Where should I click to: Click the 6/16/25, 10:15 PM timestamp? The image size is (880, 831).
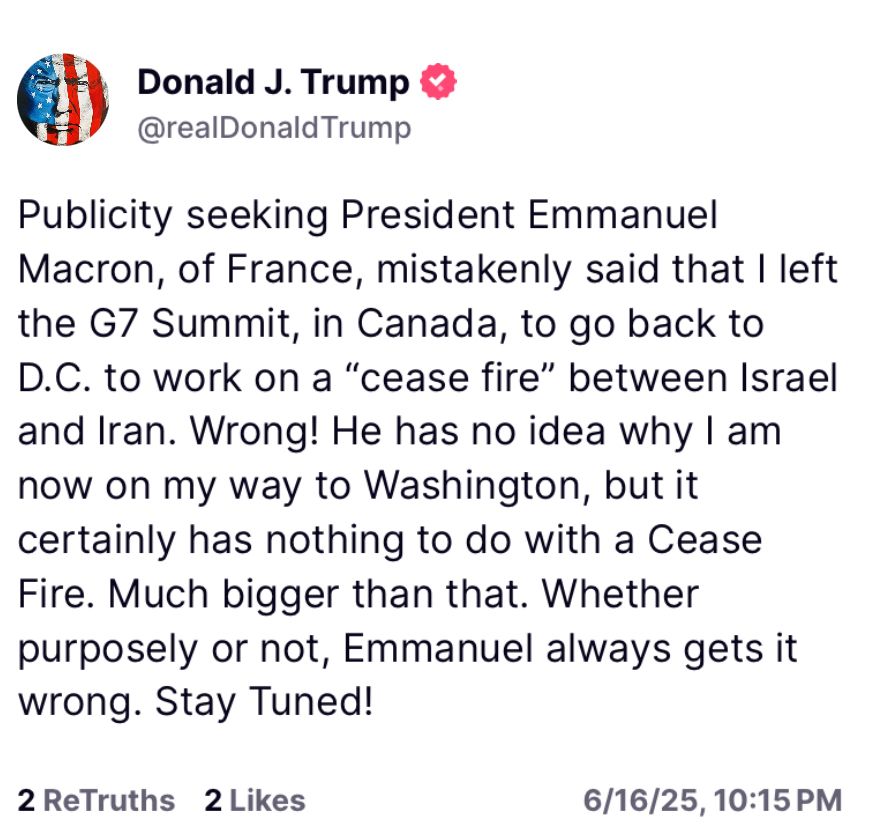pos(713,800)
